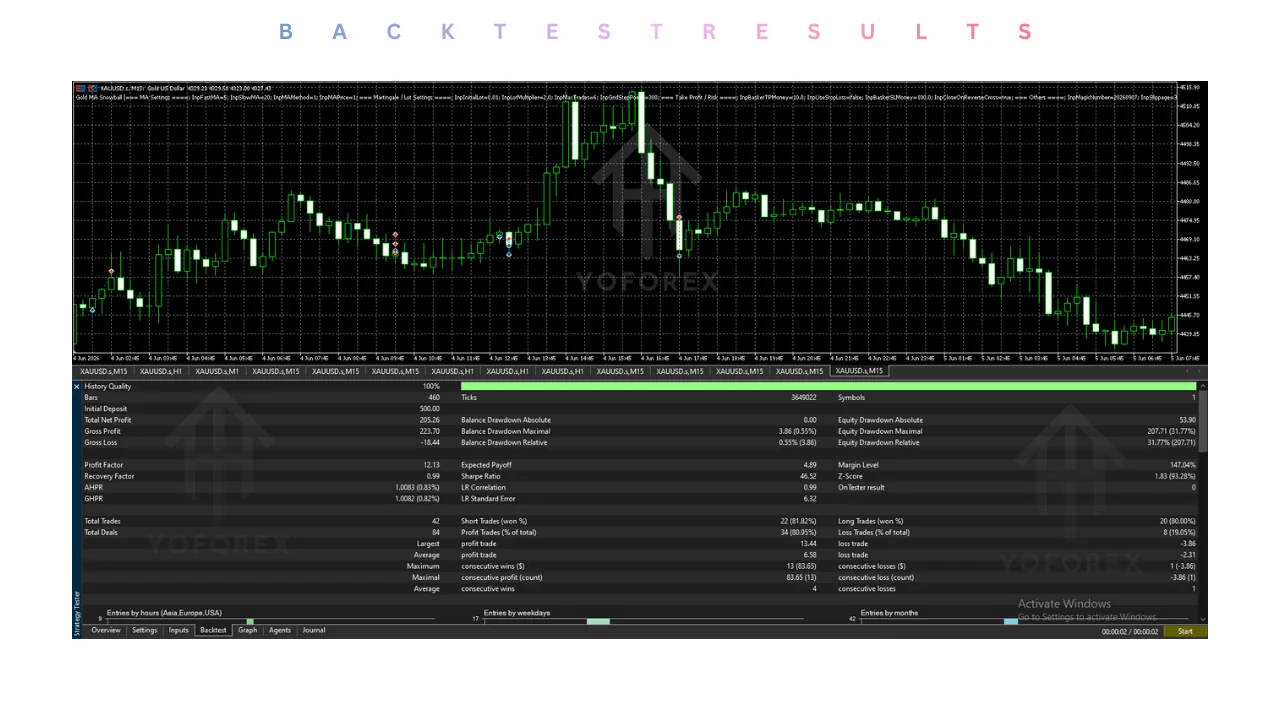This screenshot has width=1280, height=720.
Task: Click the Profit Factor value 12.13
Action: pyautogui.click(x=432, y=465)
